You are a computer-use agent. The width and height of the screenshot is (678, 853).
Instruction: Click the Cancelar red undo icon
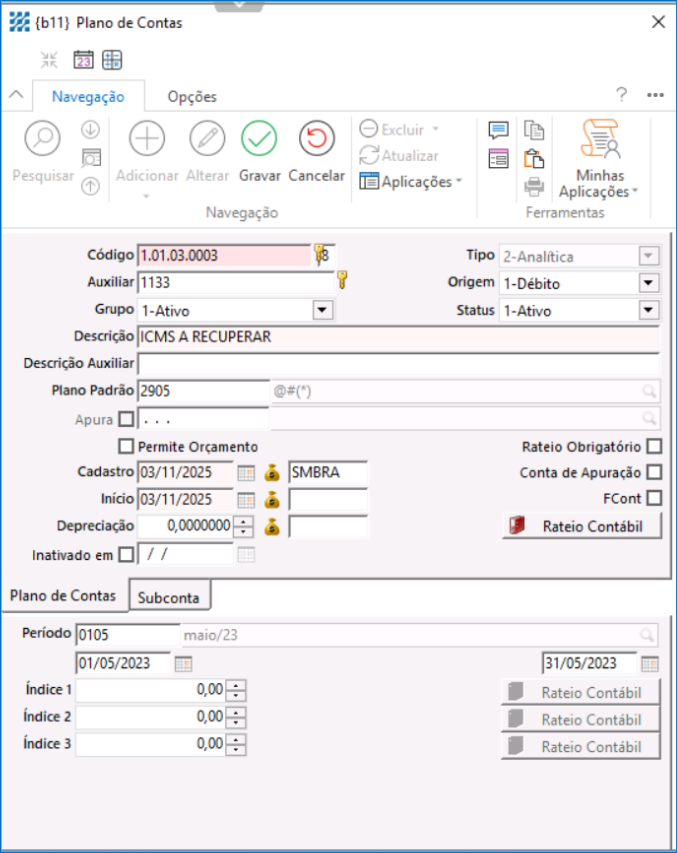click(316, 139)
